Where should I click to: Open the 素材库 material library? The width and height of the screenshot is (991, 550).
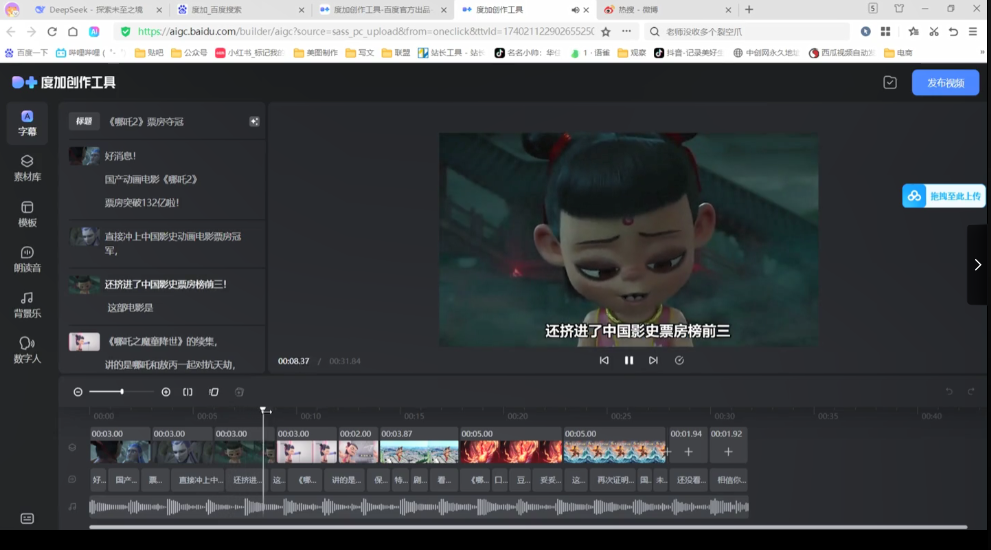(x=27, y=168)
